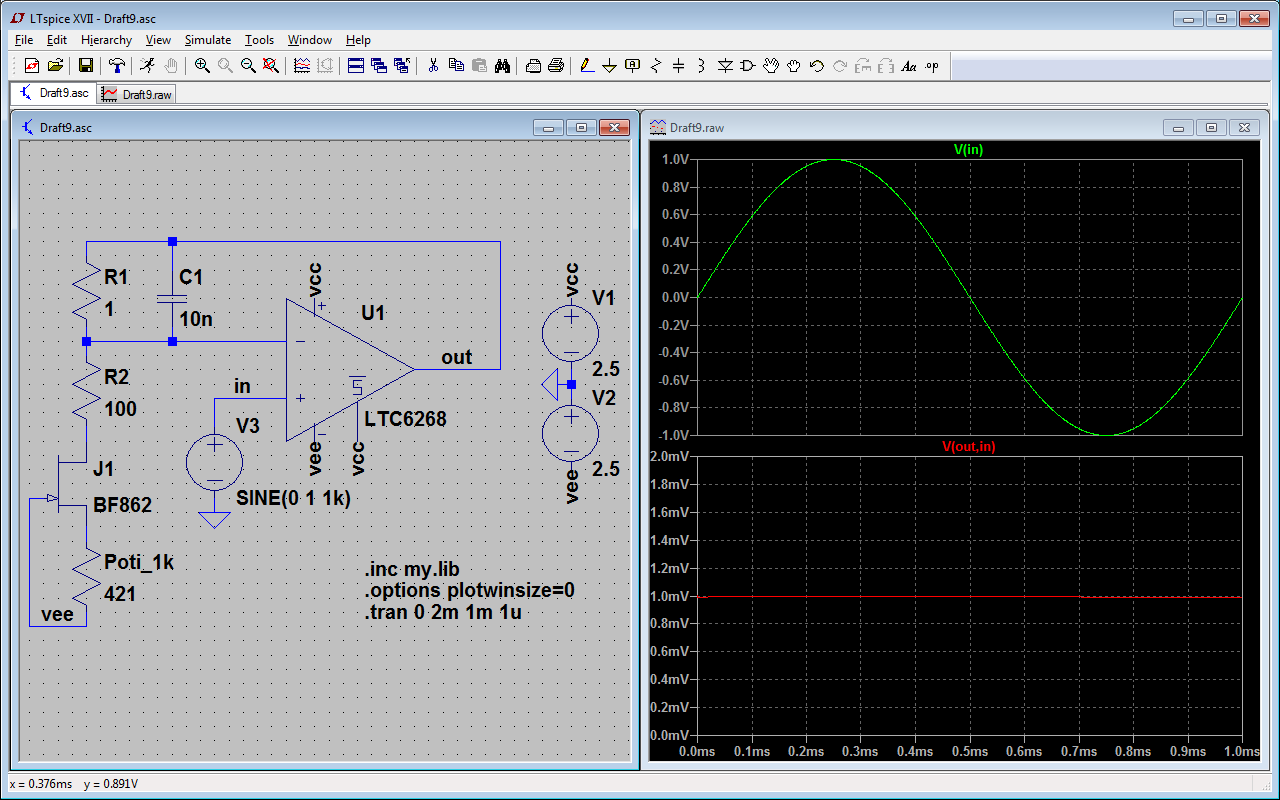
Task: Click the V(in) trace label
Action: [969, 149]
